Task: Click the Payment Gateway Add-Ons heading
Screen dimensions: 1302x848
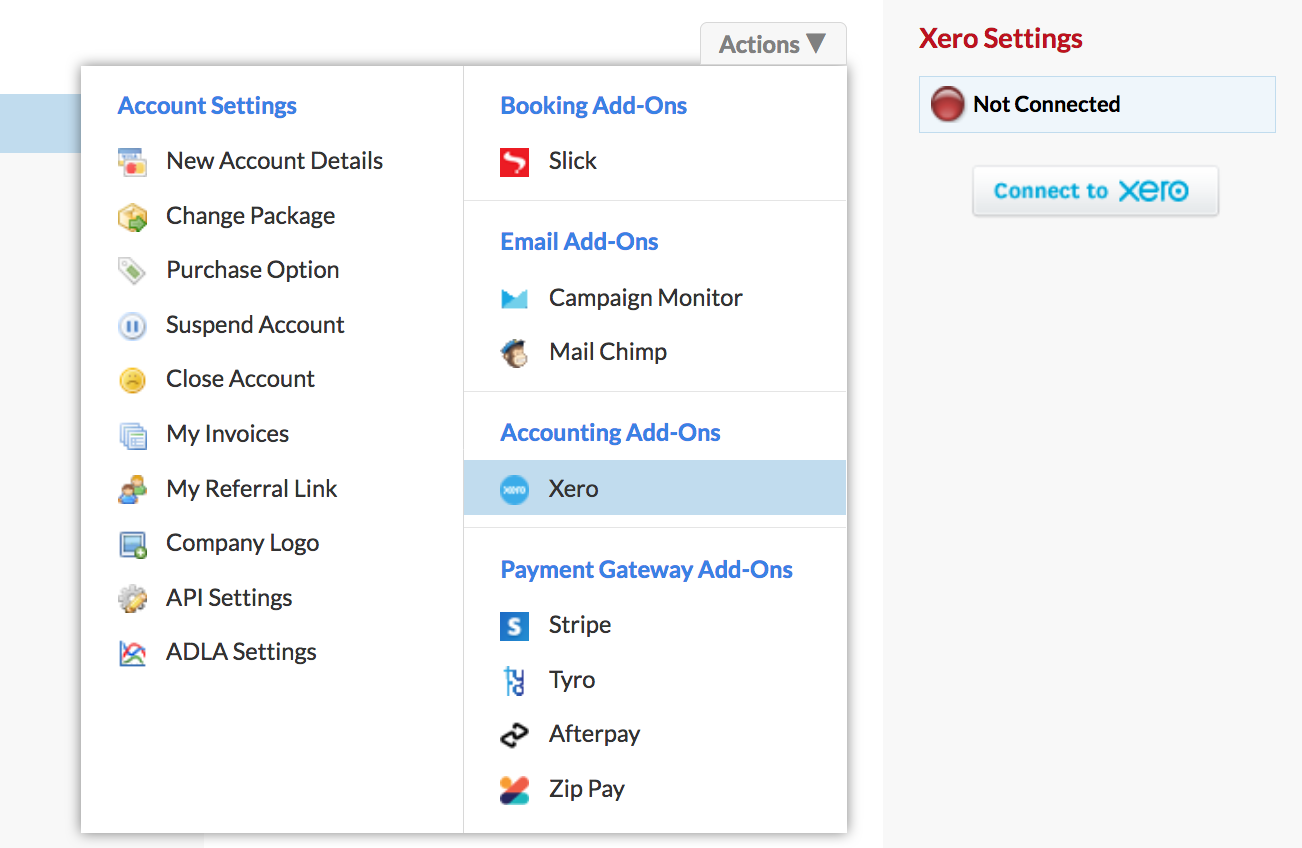Action: coord(647,570)
